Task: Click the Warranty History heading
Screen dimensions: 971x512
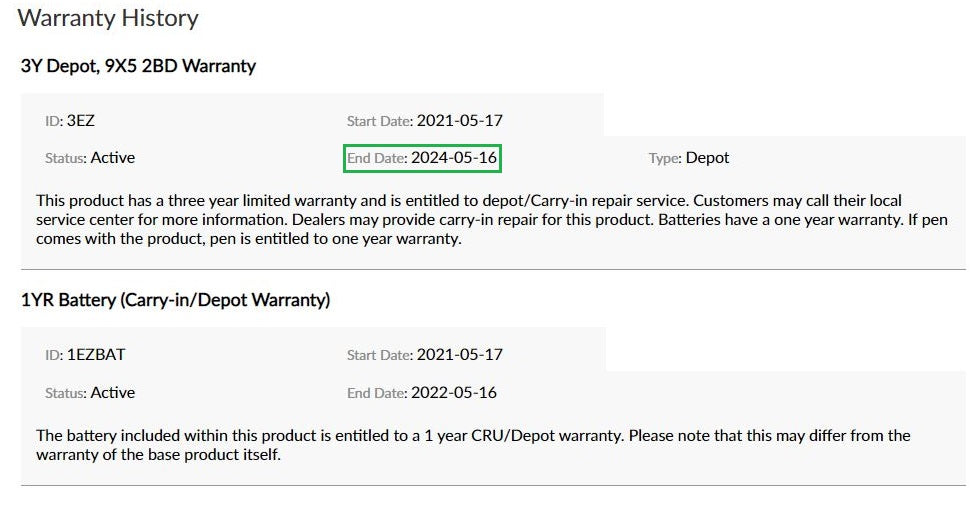Action: point(108,18)
